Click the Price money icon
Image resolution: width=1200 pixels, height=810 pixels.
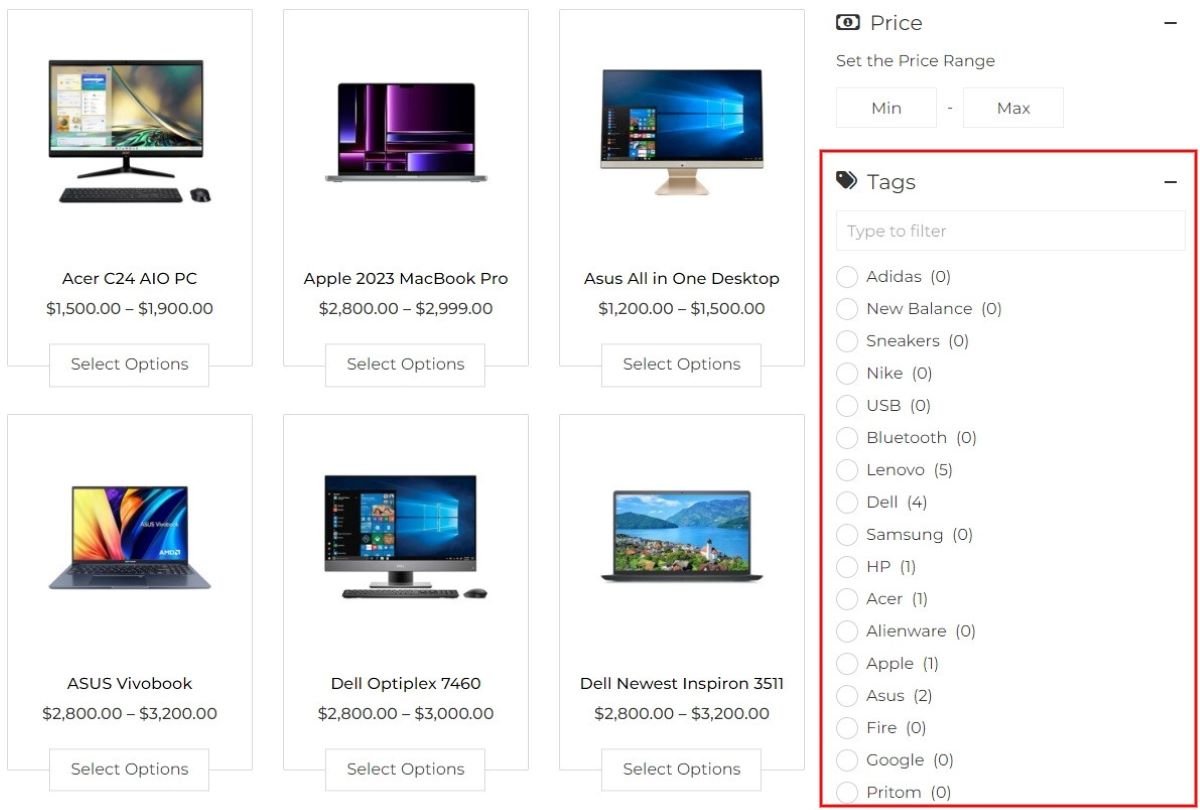[x=847, y=22]
